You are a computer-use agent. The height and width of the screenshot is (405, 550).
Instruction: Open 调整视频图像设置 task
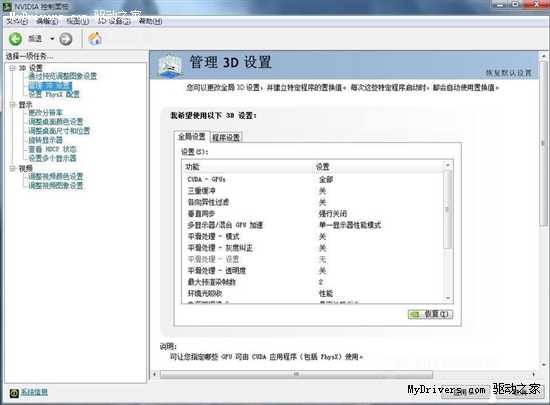click(56, 185)
